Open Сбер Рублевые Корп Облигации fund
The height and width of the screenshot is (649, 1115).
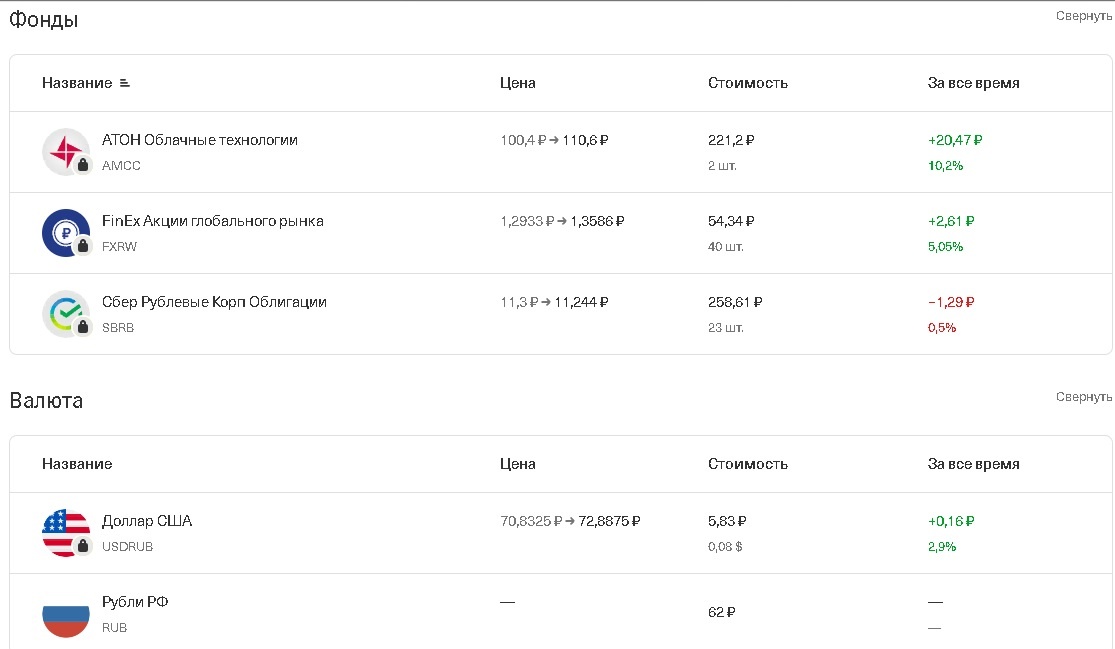click(214, 302)
